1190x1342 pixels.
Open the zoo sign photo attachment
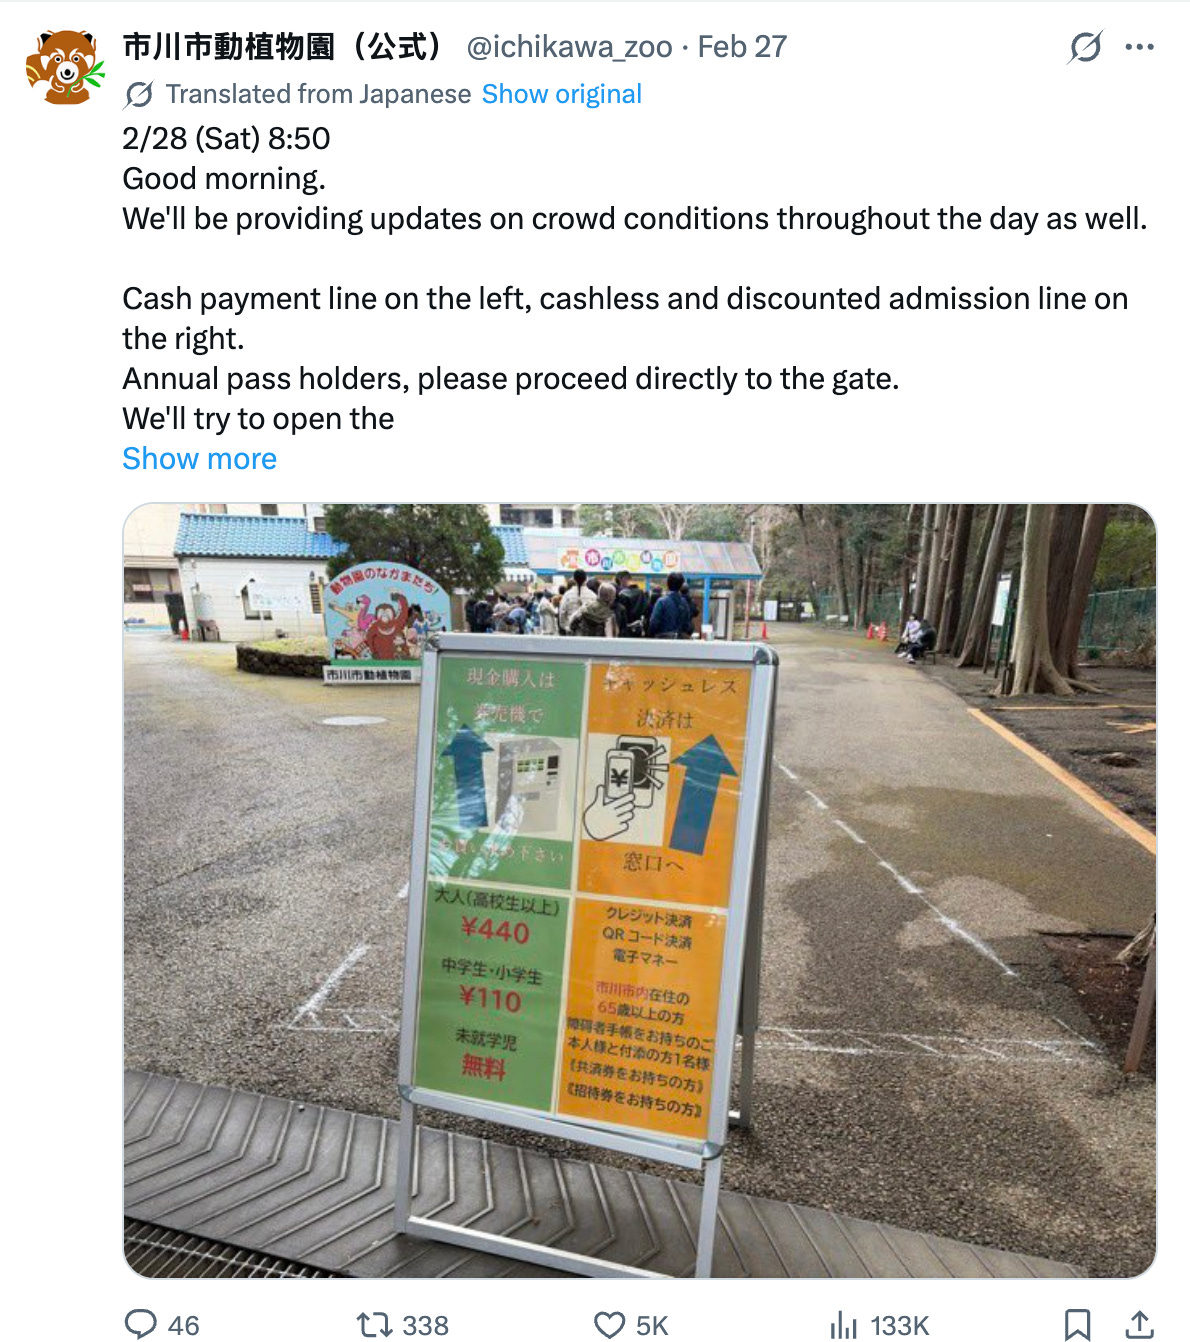click(639, 890)
